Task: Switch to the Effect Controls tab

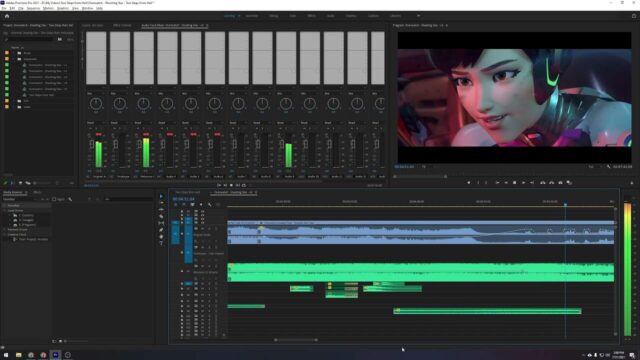Action: coord(122,25)
